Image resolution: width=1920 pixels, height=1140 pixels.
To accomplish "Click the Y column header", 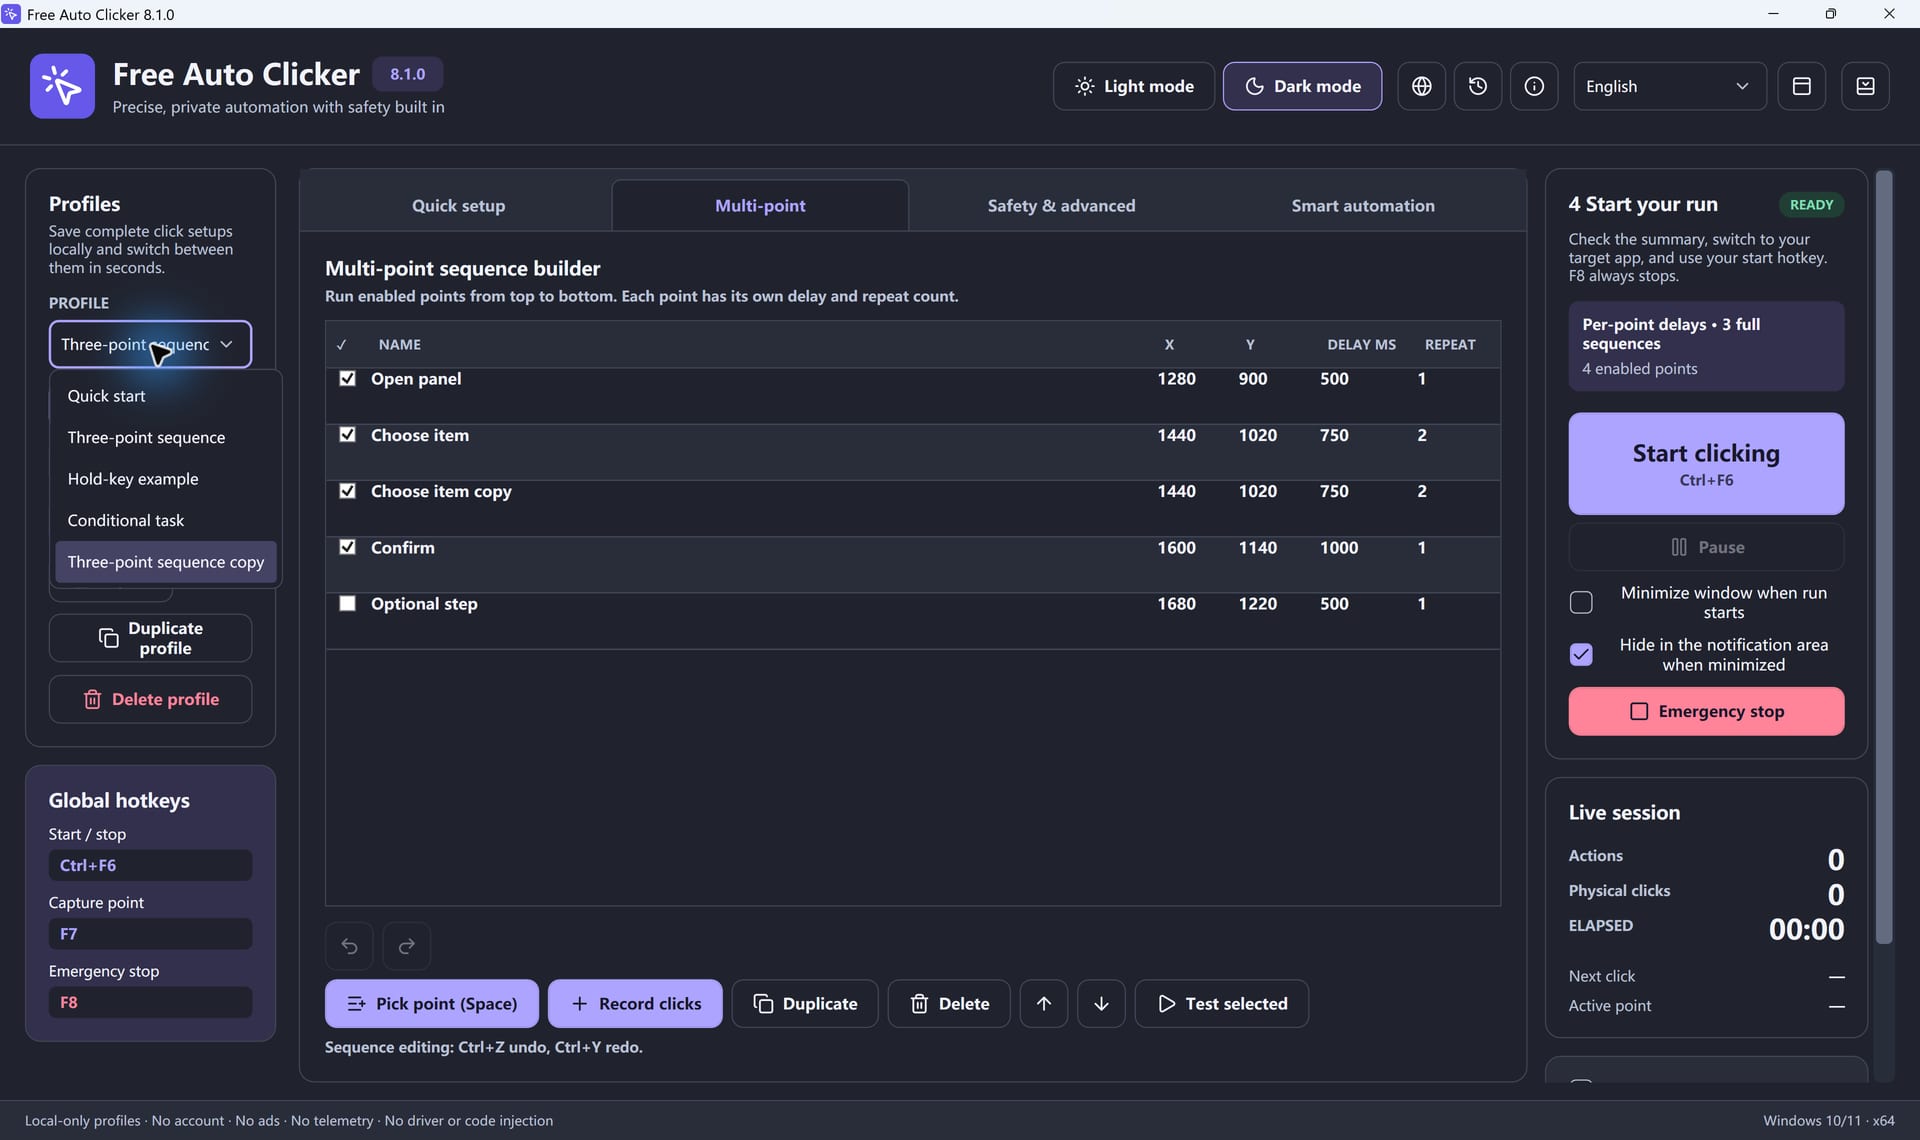I will point(1250,344).
